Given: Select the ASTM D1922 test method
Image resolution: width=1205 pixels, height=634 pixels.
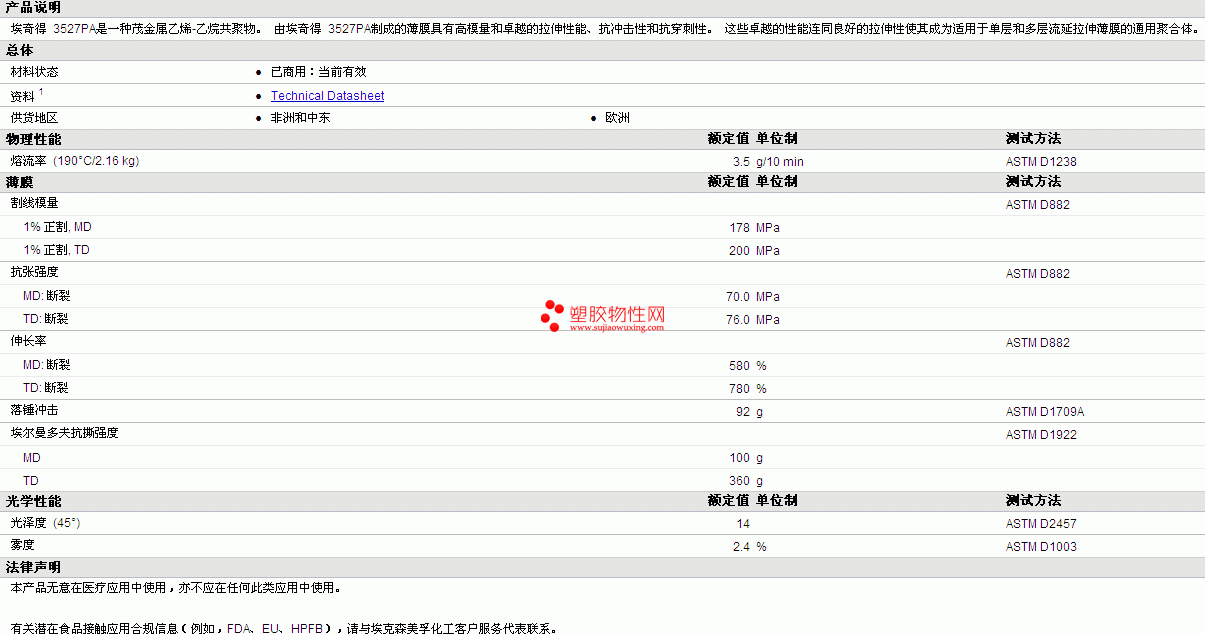Looking at the screenshot, I should click(x=1041, y=435).
